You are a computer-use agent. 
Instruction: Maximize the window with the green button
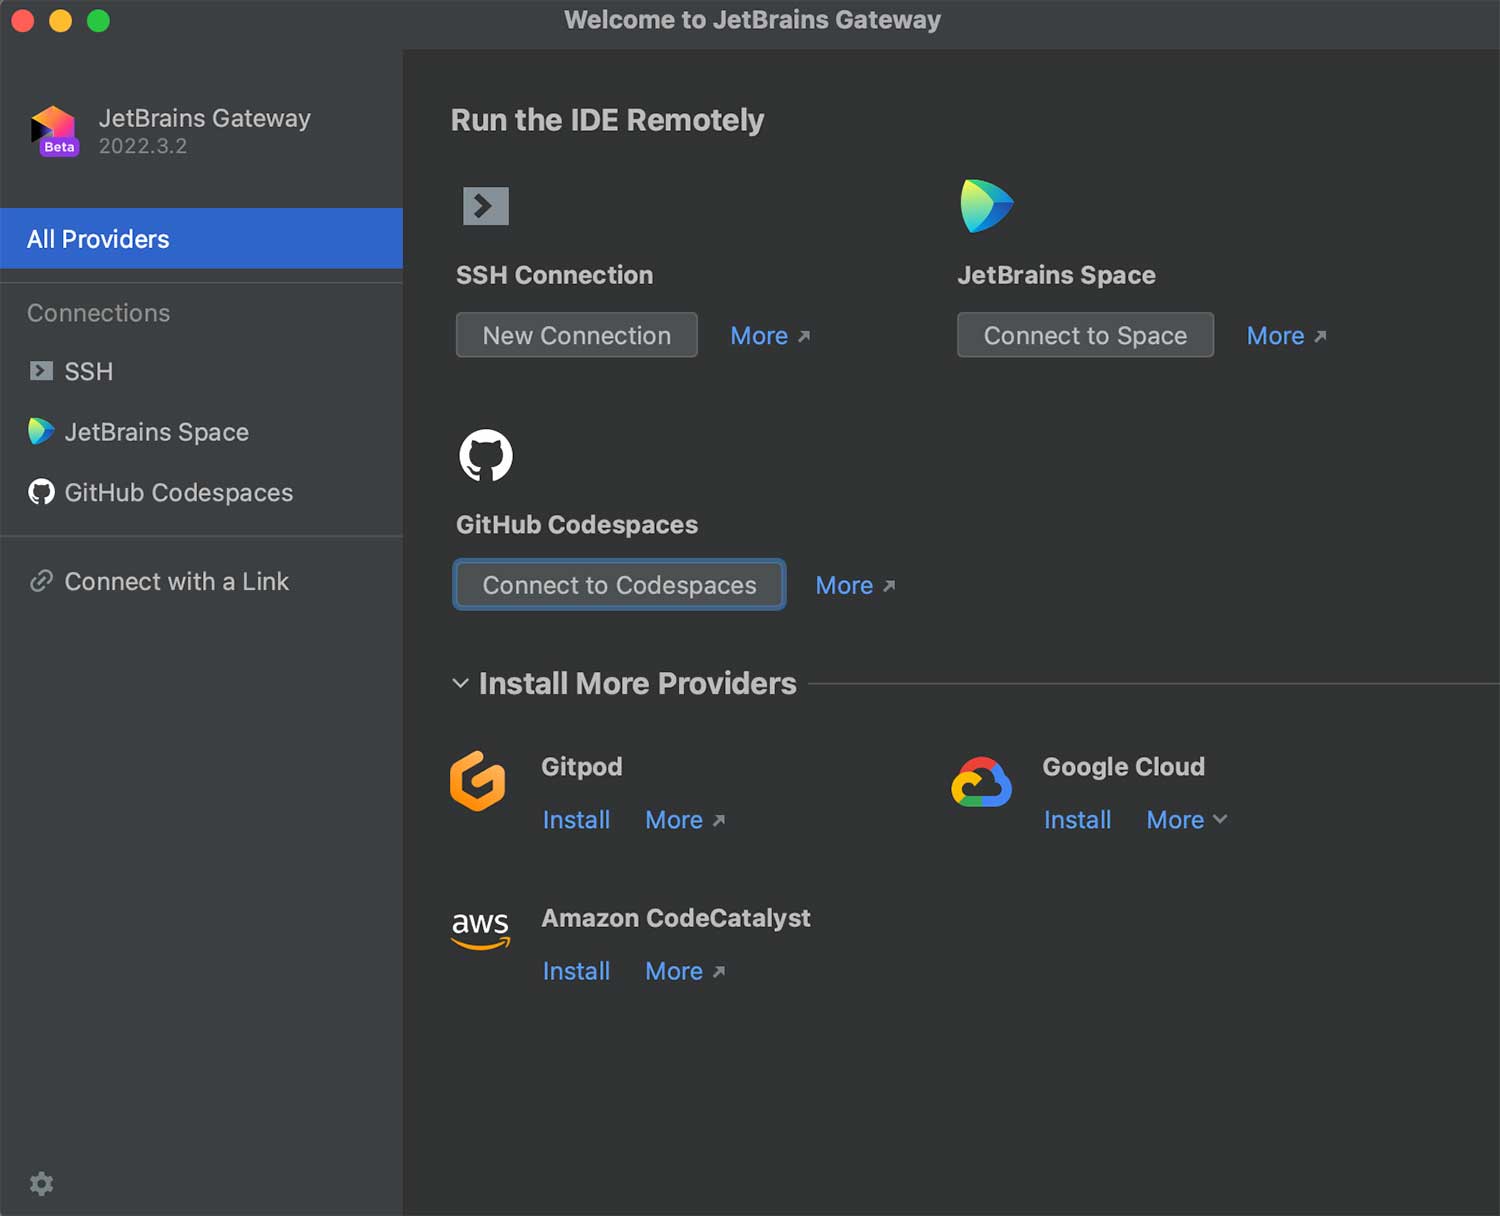click(x=98, y=20)
